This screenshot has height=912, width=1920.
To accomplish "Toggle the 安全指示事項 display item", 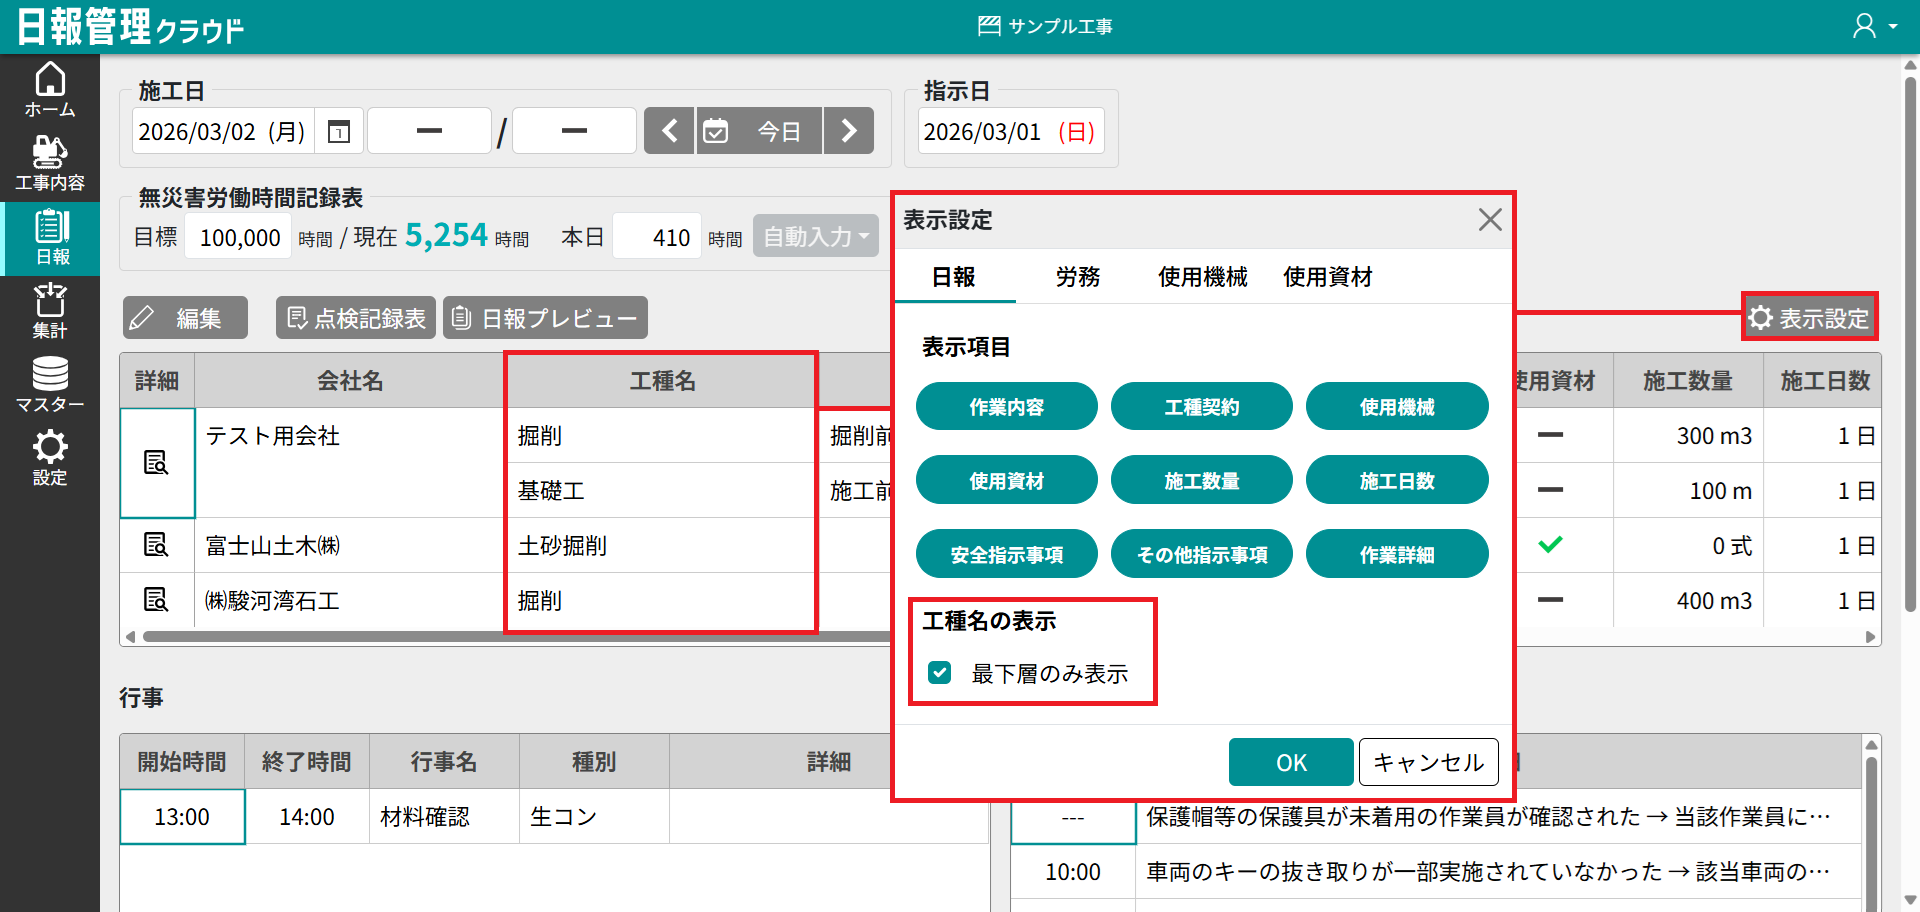I will [x=1006, y=554].
